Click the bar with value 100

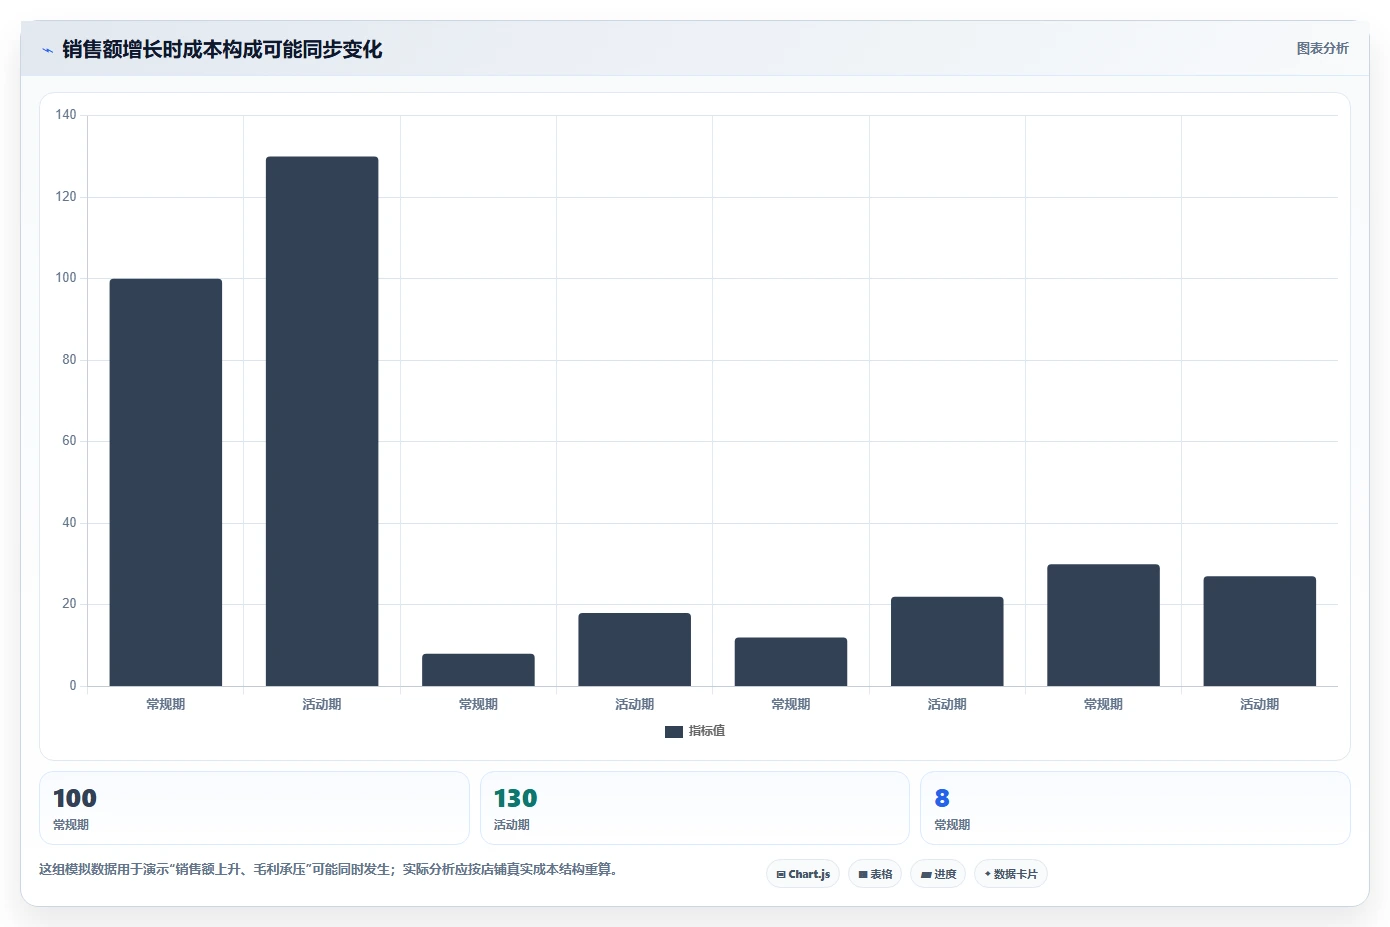tap(166, 482)
